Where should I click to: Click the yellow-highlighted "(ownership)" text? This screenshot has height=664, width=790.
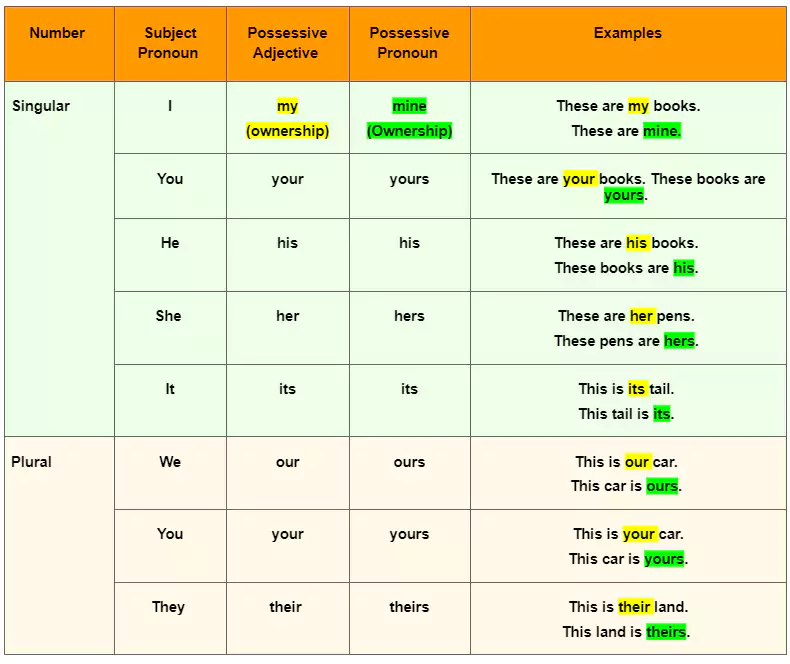pyautogui.click(x=287, y=131)
